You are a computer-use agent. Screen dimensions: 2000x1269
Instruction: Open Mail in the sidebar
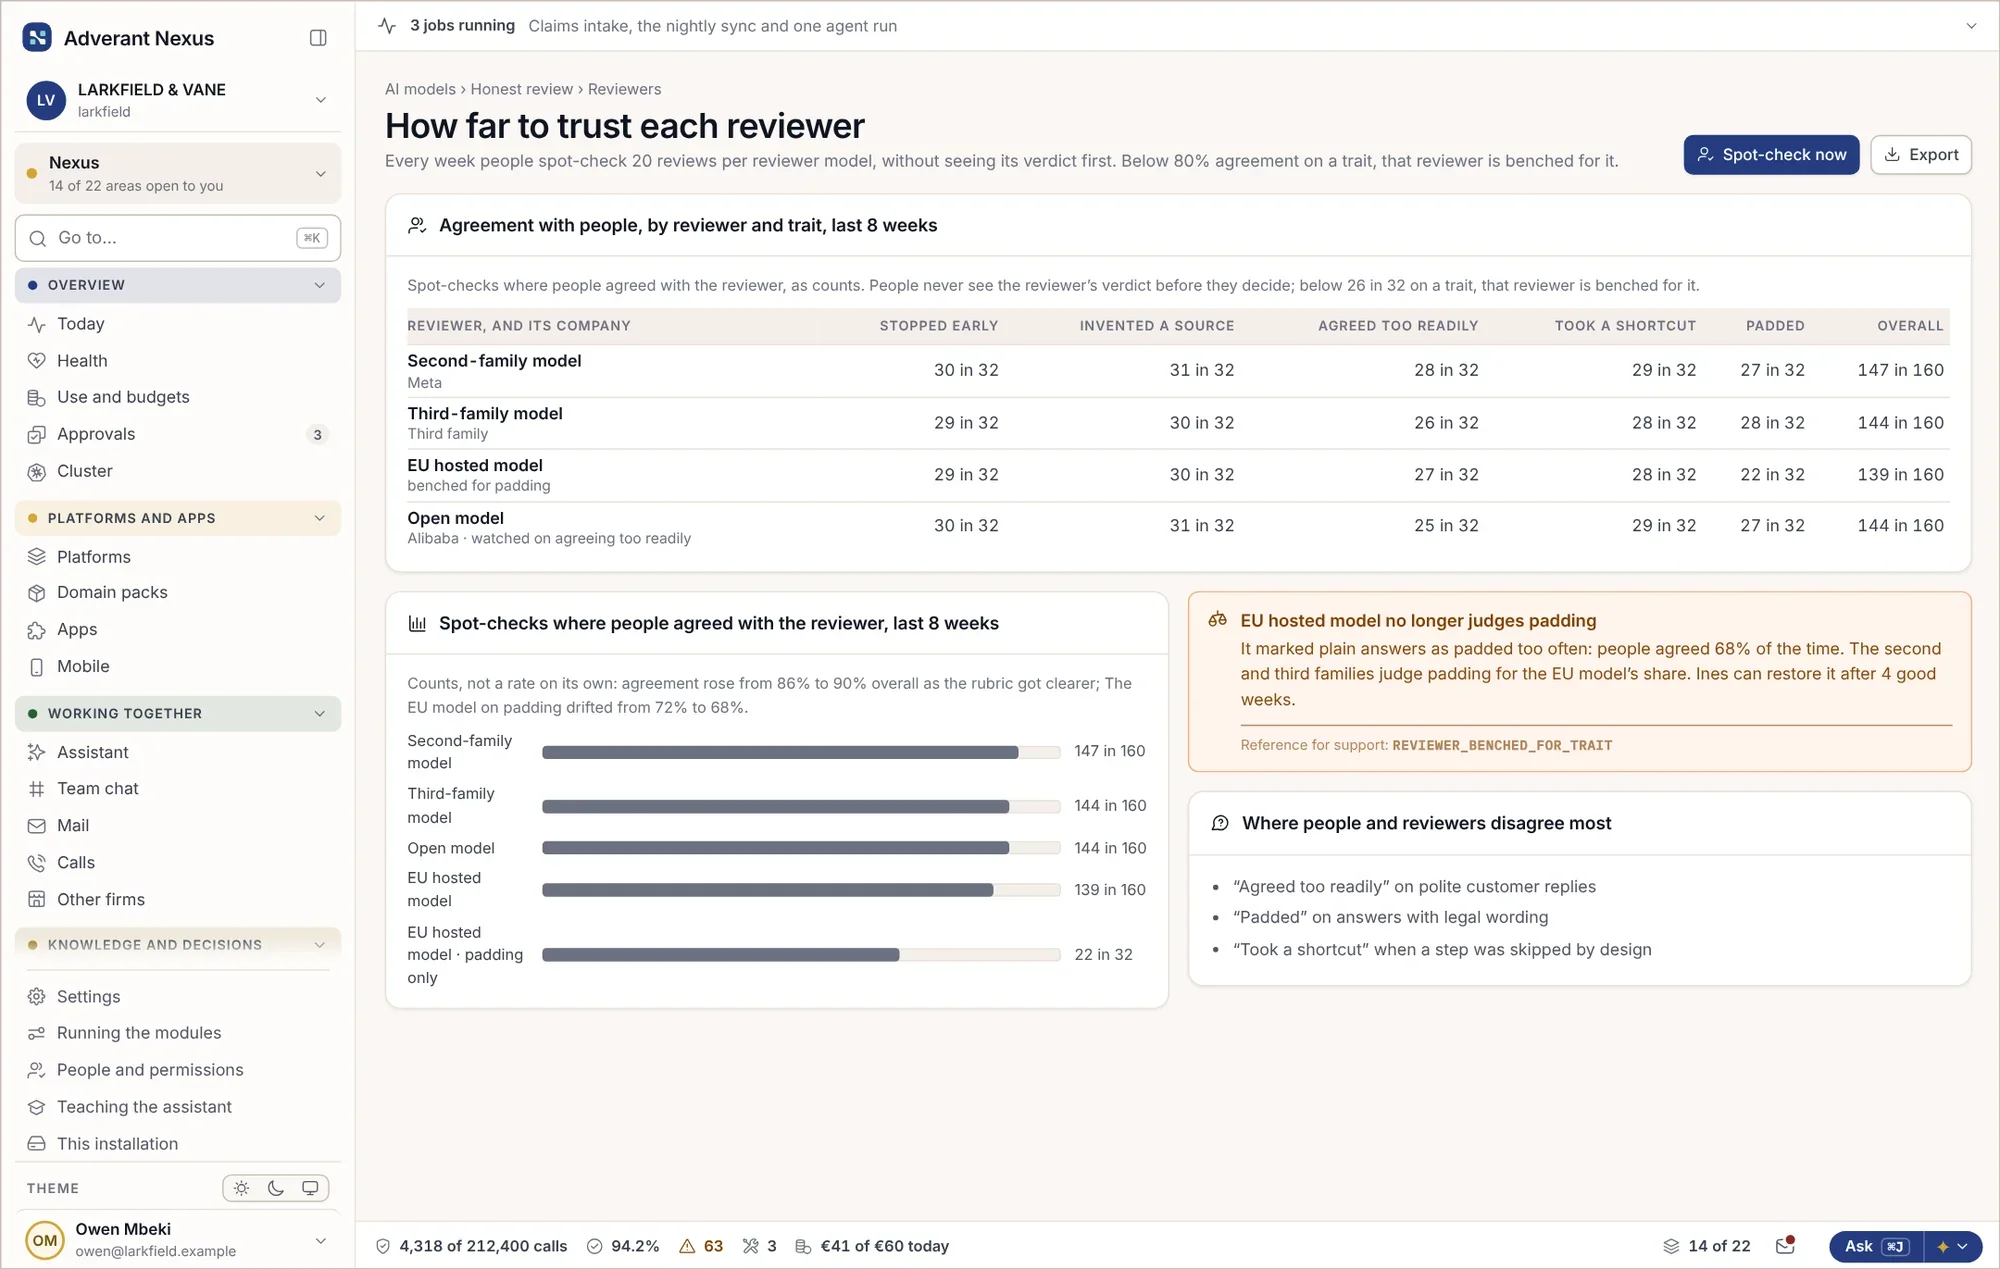tap(178, 826)
